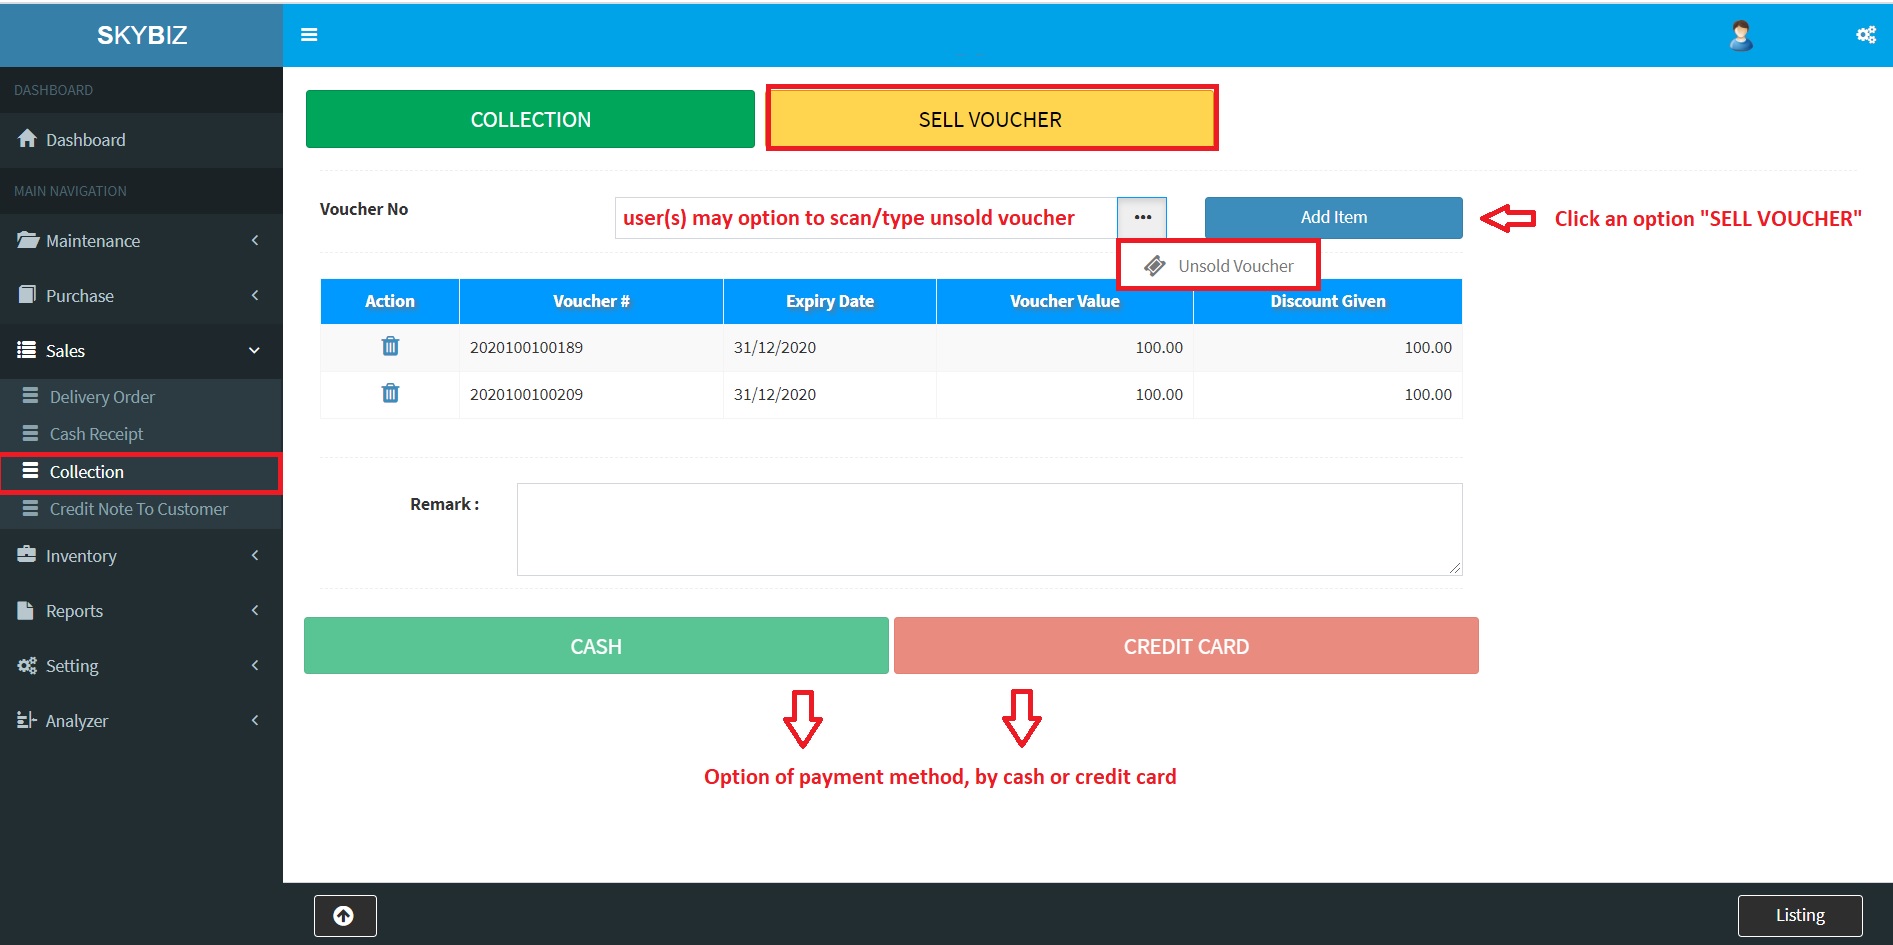Pay with the CASH button

(x=596, y=646)
